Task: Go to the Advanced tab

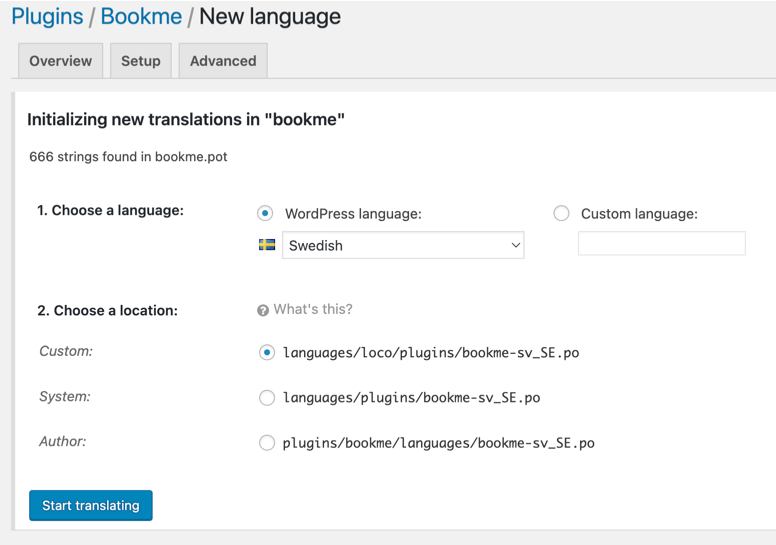Action: 223,61
